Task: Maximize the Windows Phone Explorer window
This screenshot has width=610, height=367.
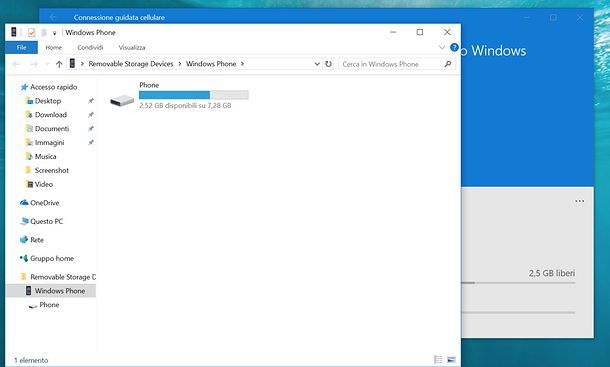Action: 420,32
